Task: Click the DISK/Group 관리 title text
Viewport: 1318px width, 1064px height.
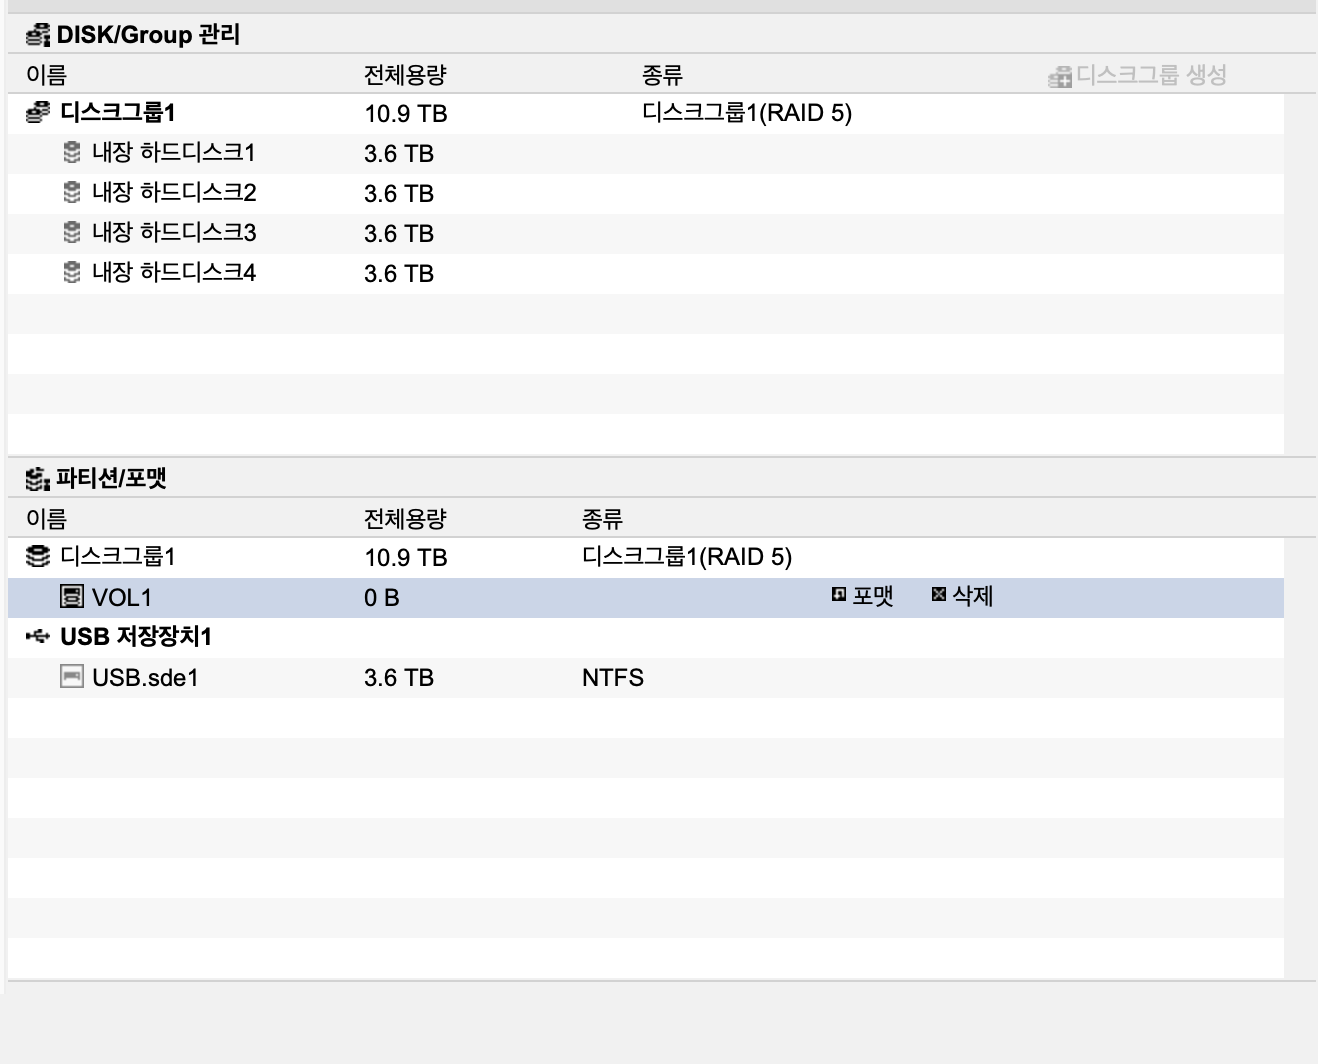Action: point(148,35)
